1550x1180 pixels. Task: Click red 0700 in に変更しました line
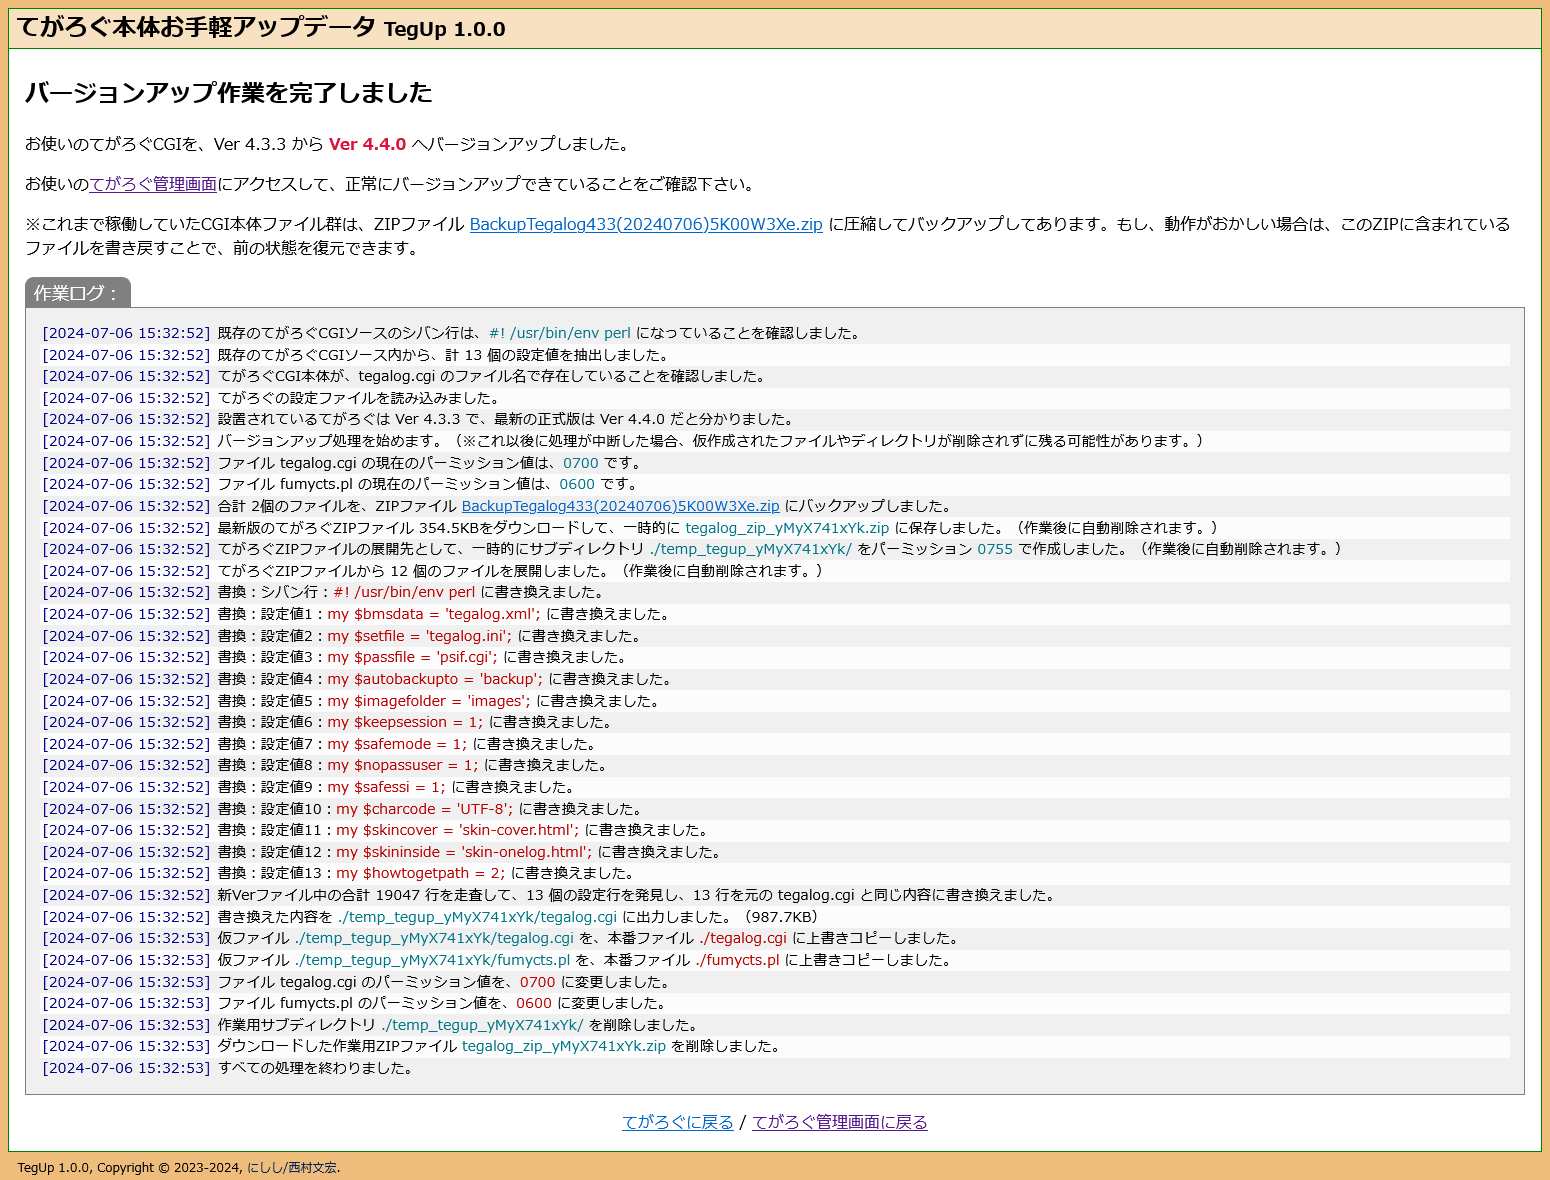(x=537, y=982)
